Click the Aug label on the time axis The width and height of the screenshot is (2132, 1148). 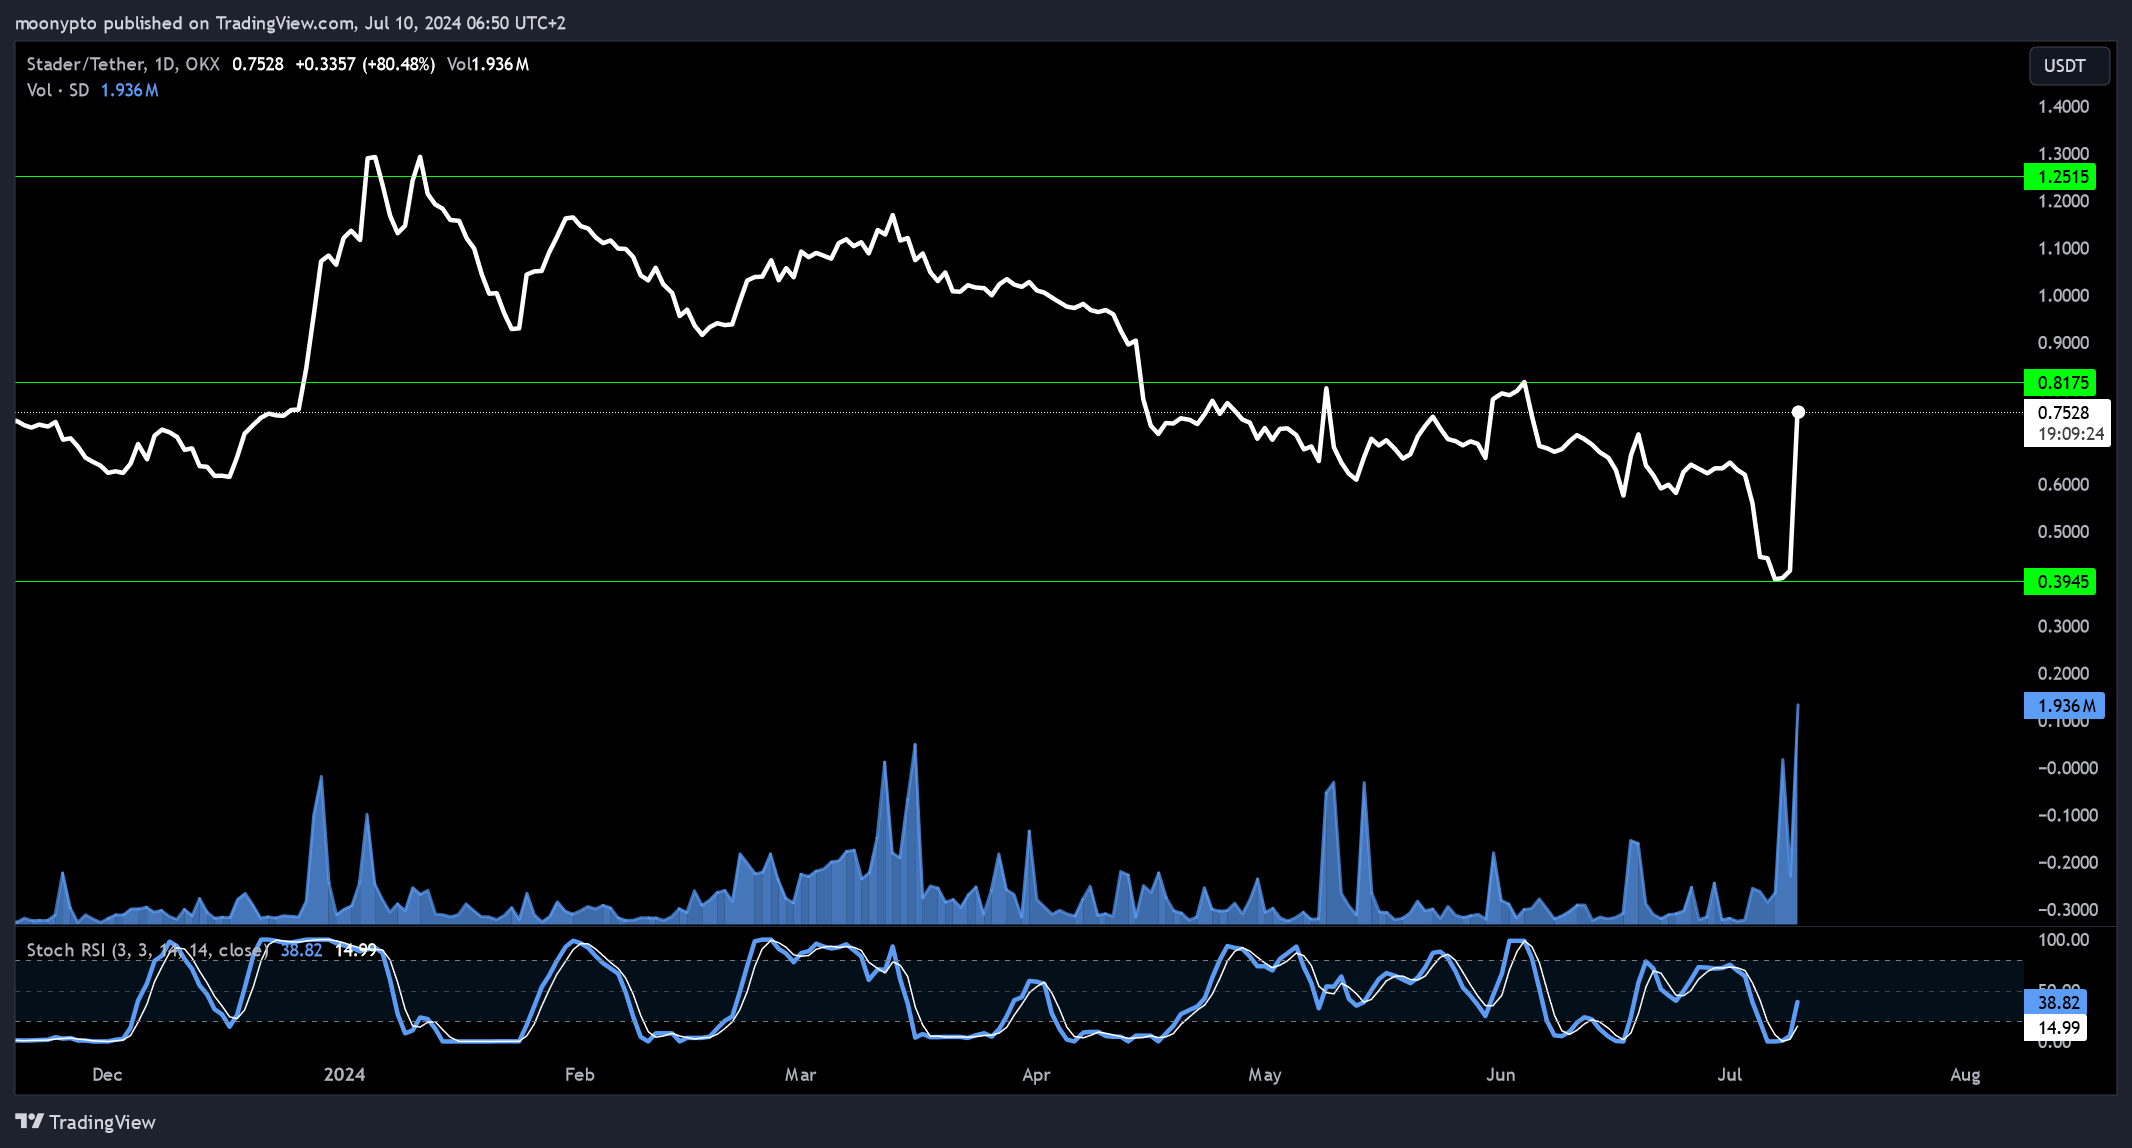[1965, 1075]
